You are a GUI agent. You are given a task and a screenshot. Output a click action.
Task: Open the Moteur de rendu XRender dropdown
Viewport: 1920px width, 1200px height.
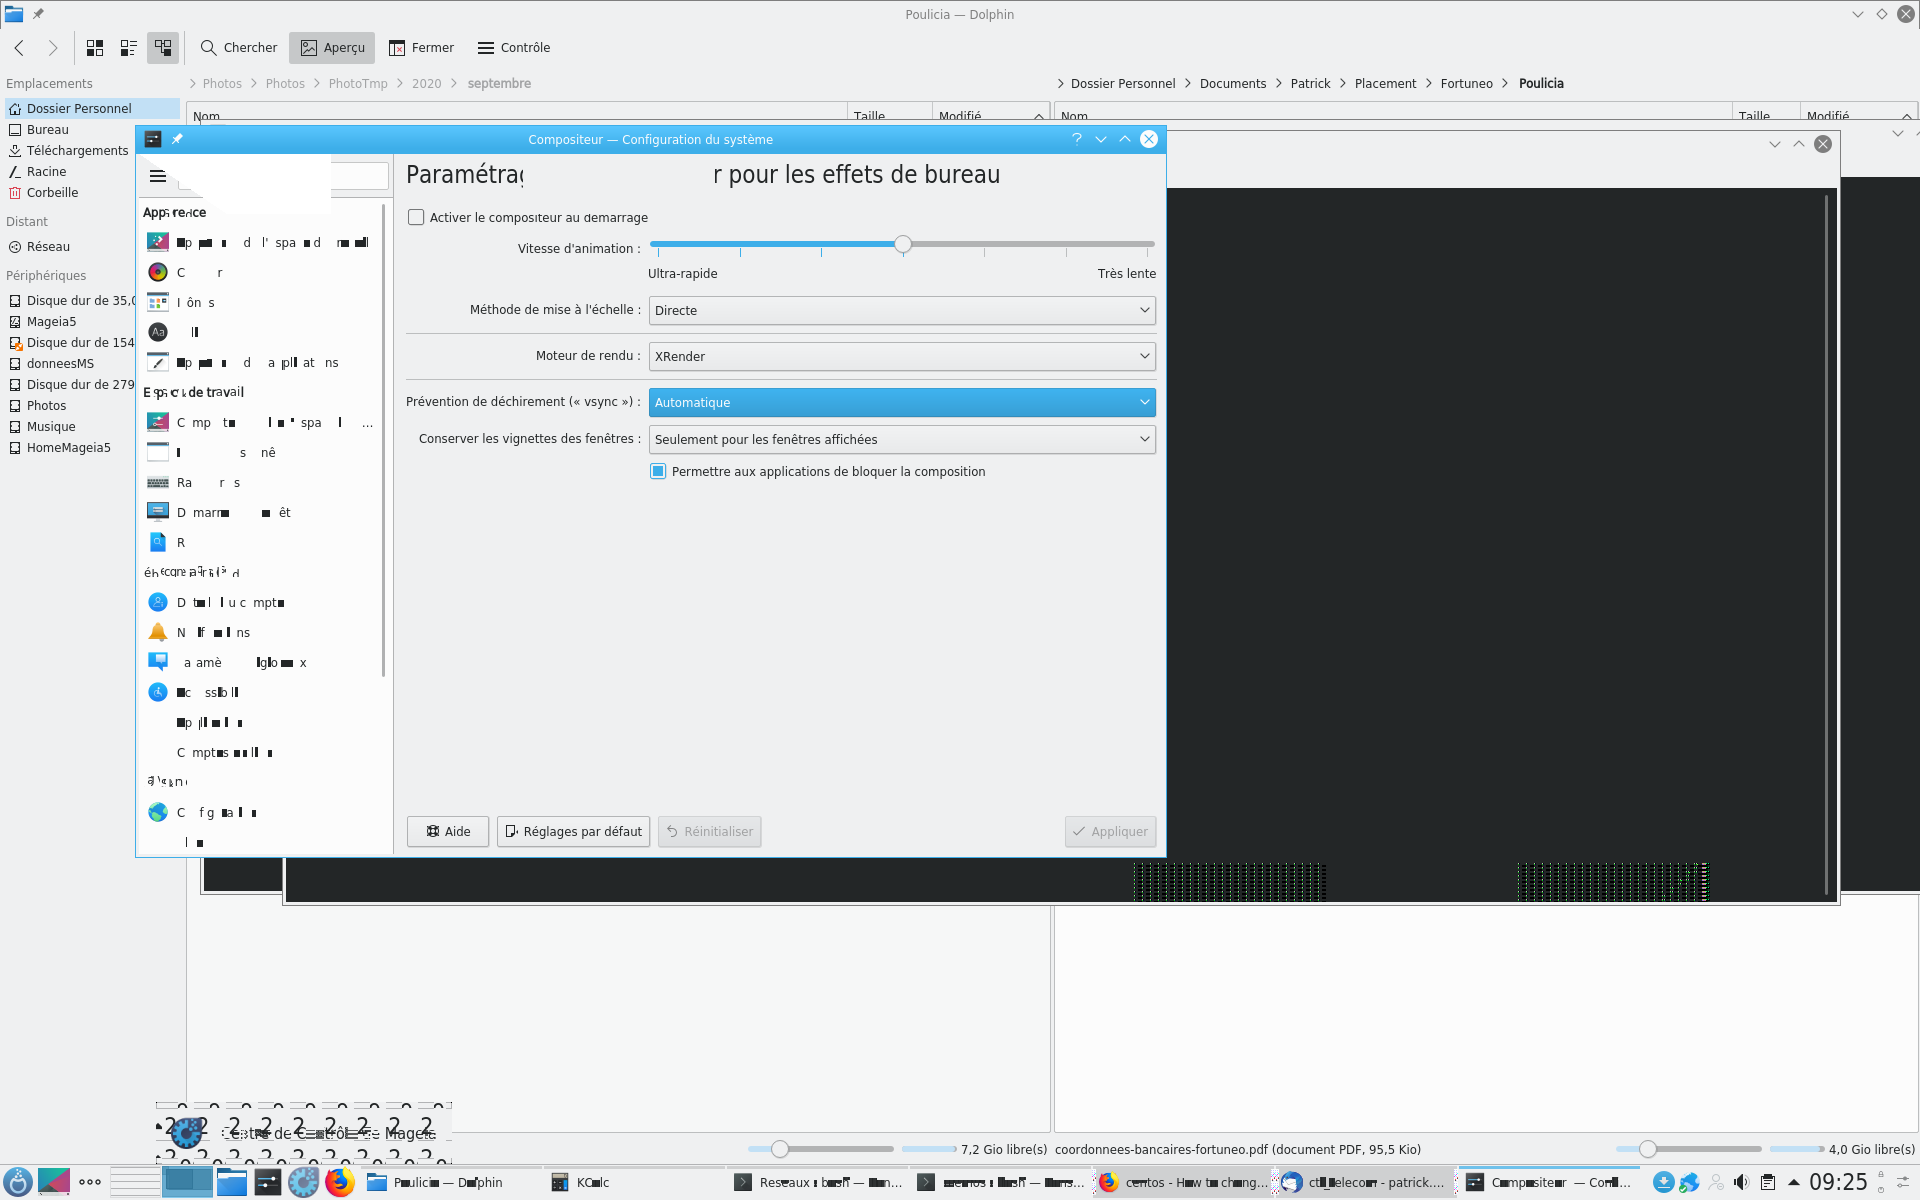(902, 356)
